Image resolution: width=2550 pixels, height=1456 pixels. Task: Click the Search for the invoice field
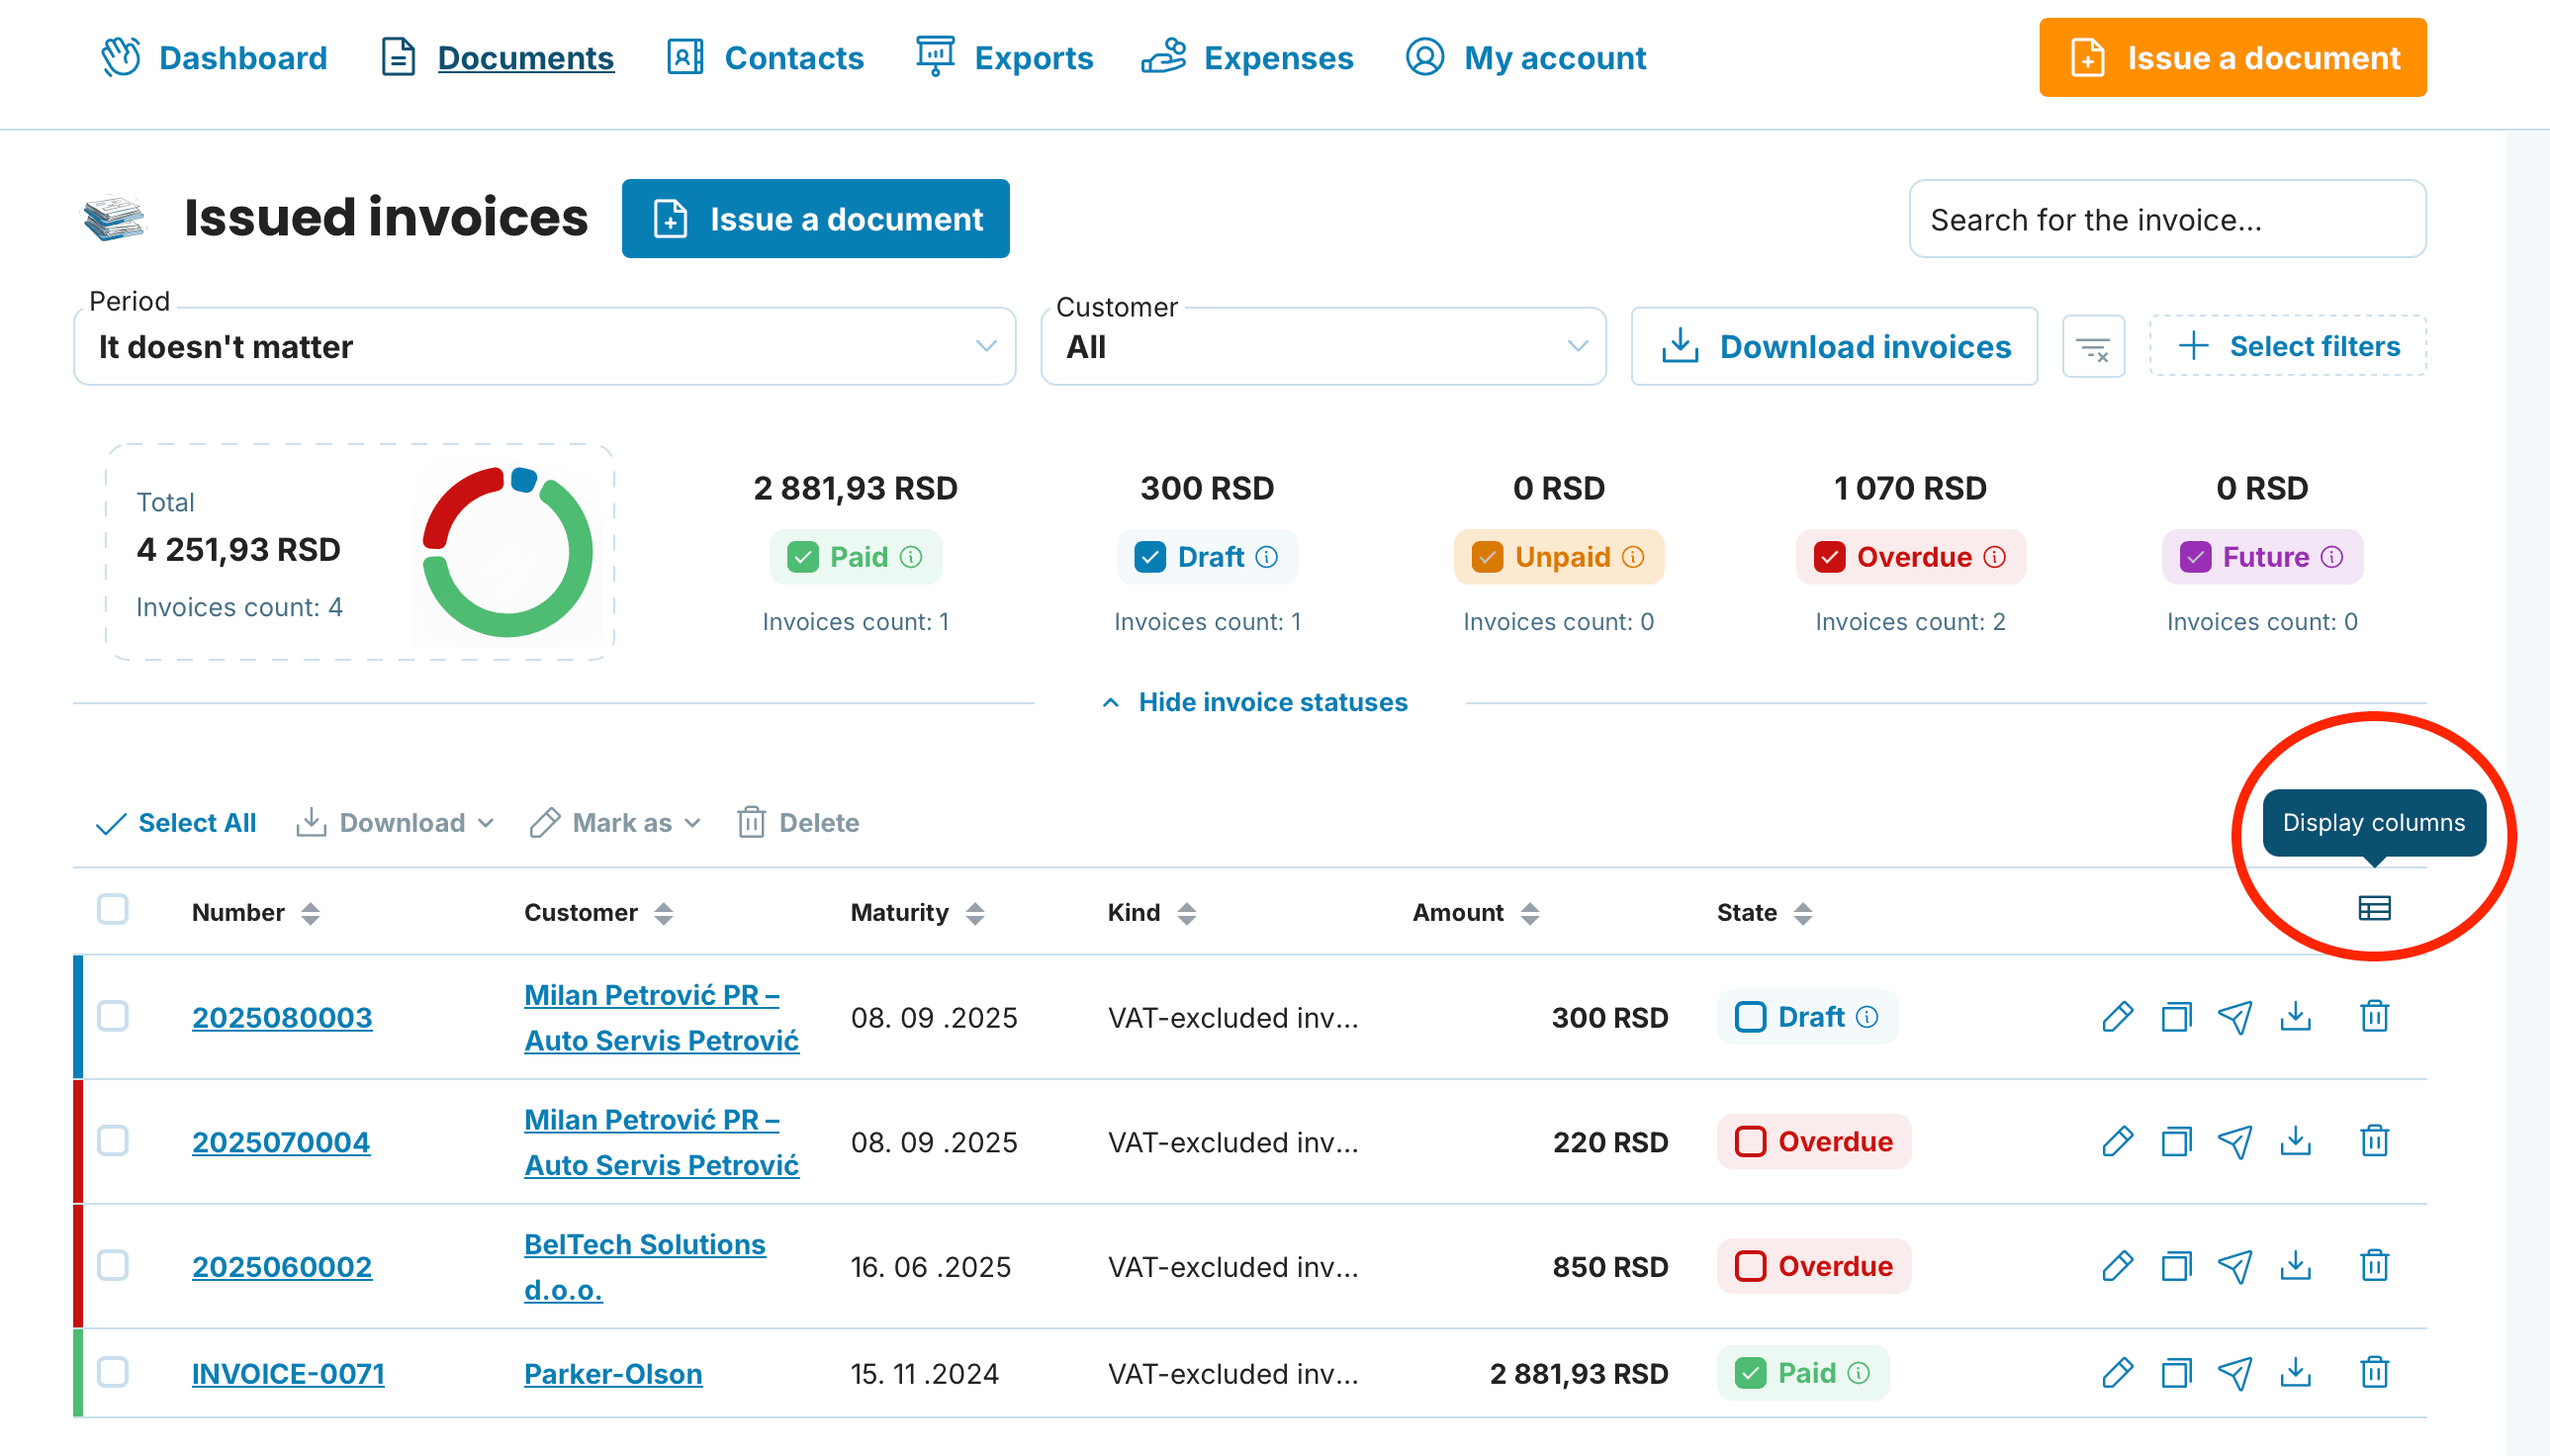(x=2167, y=219)
